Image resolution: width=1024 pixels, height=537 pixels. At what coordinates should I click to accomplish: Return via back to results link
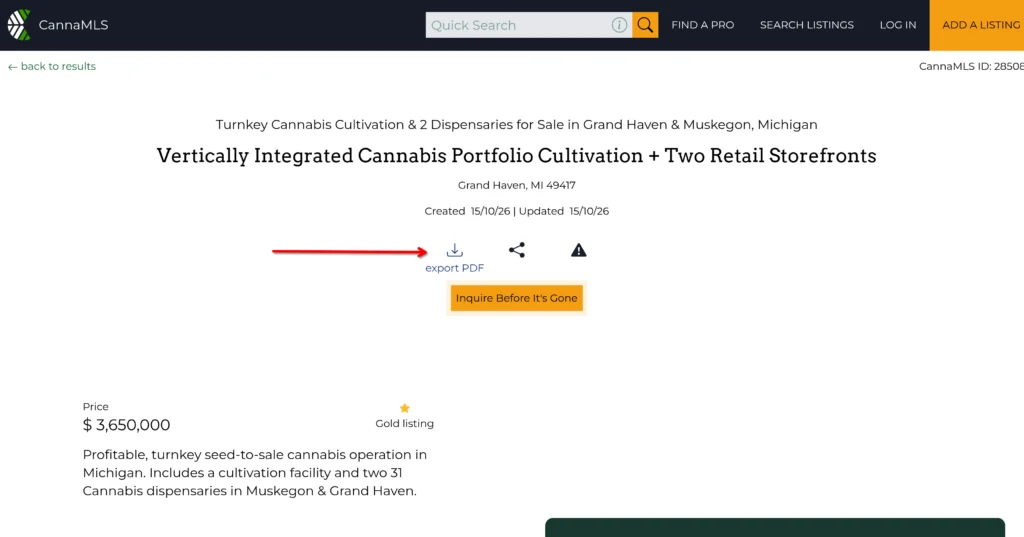pos(52,66)
